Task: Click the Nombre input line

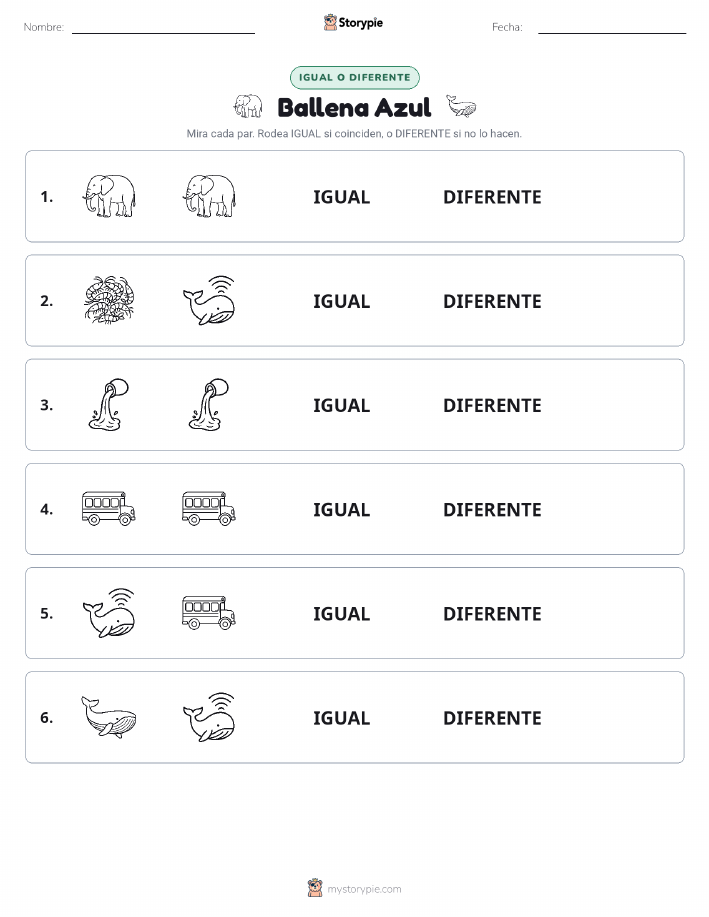Action: pyautogui.click(x=163, y=28)
